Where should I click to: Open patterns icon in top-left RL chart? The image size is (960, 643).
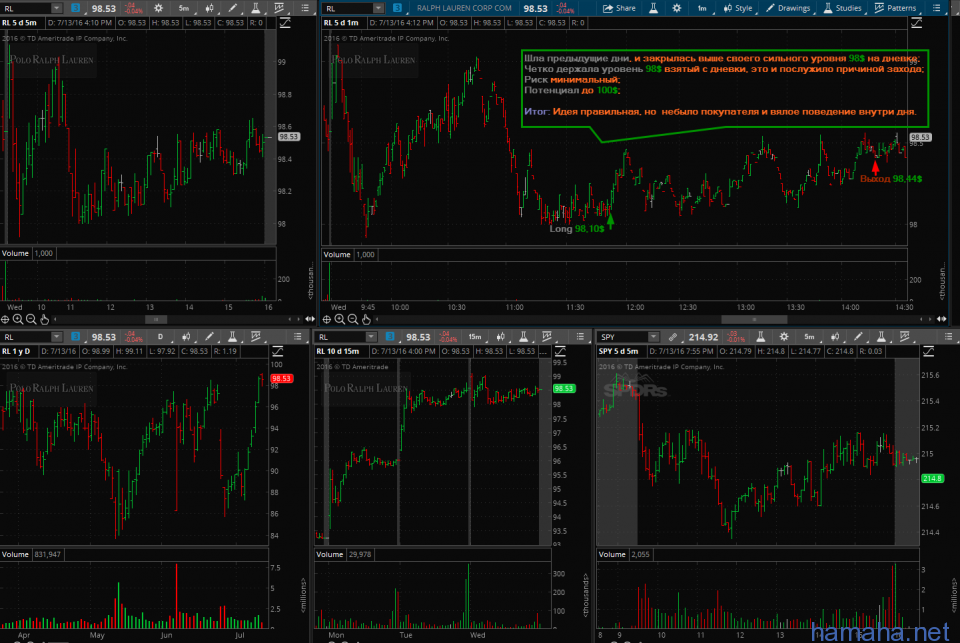(x=279, y=8)
